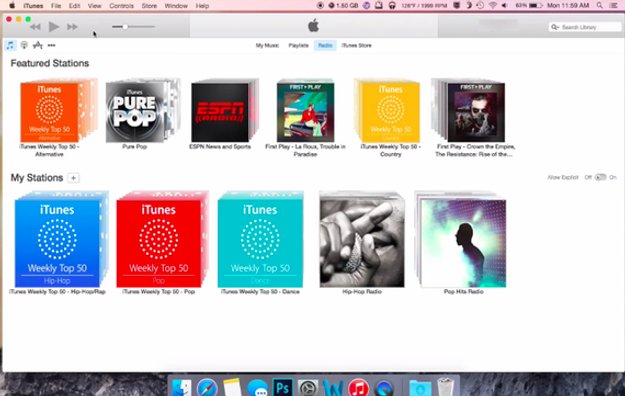The width and height of the screenshot is (625, 396).
Task: Click 'iTunes Weekly Top 50 - Pop' label
Action: (x=159, y=292)
